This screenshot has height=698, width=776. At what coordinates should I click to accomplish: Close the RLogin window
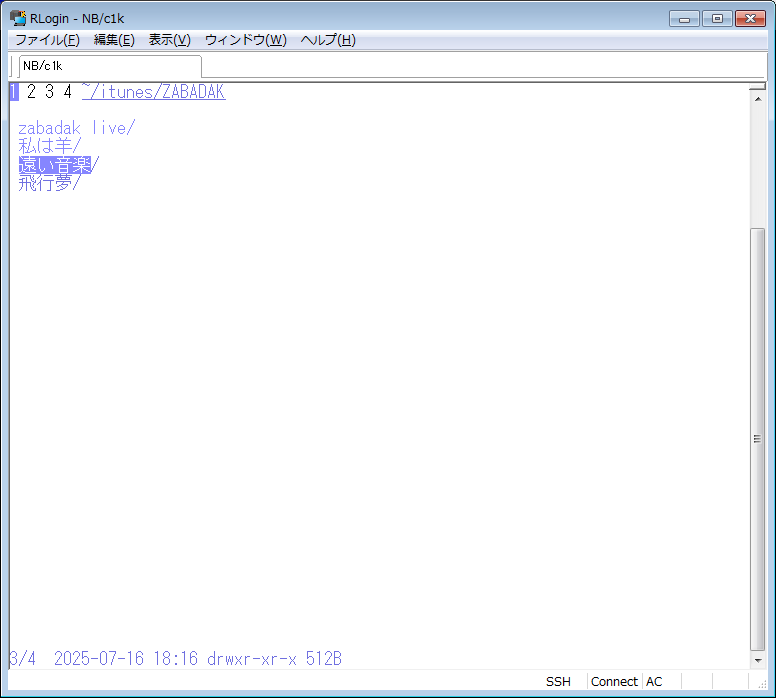click(750, 19)
